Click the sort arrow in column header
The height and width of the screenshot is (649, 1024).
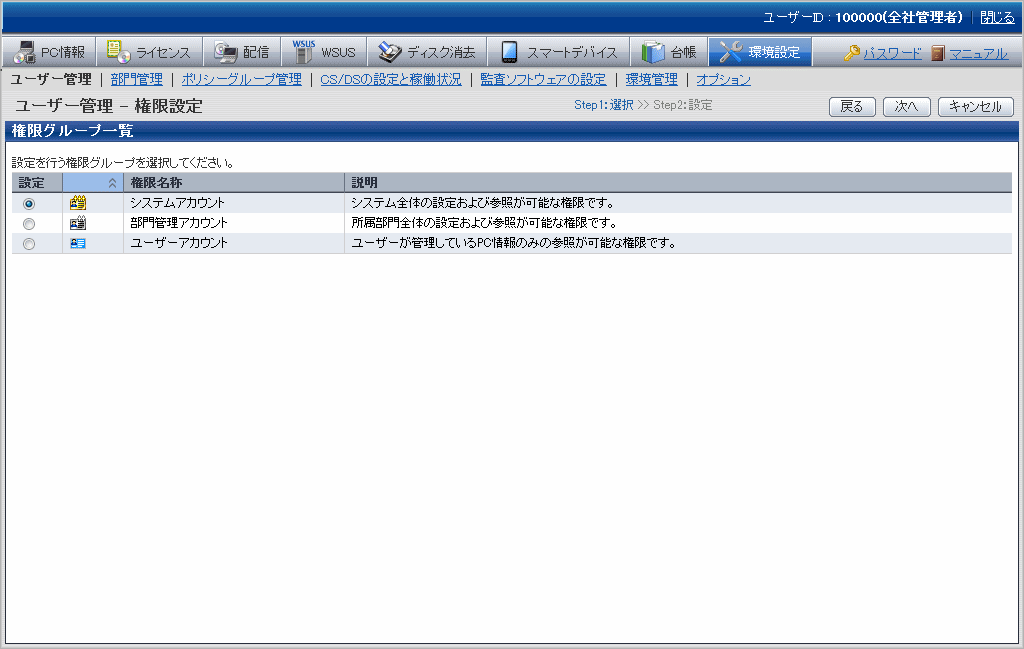point(112,183)
